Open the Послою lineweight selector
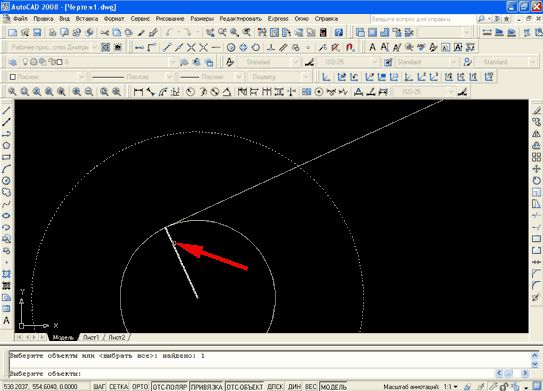The width and height of the screenshot is (543, 391). click(211, 77)
